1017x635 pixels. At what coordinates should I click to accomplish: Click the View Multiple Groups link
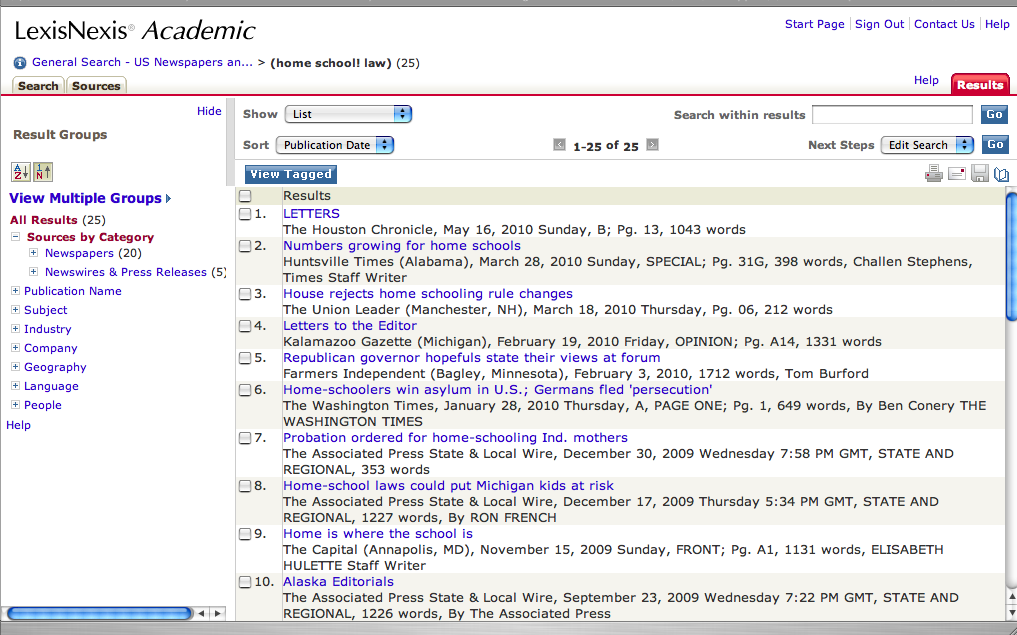85,198
